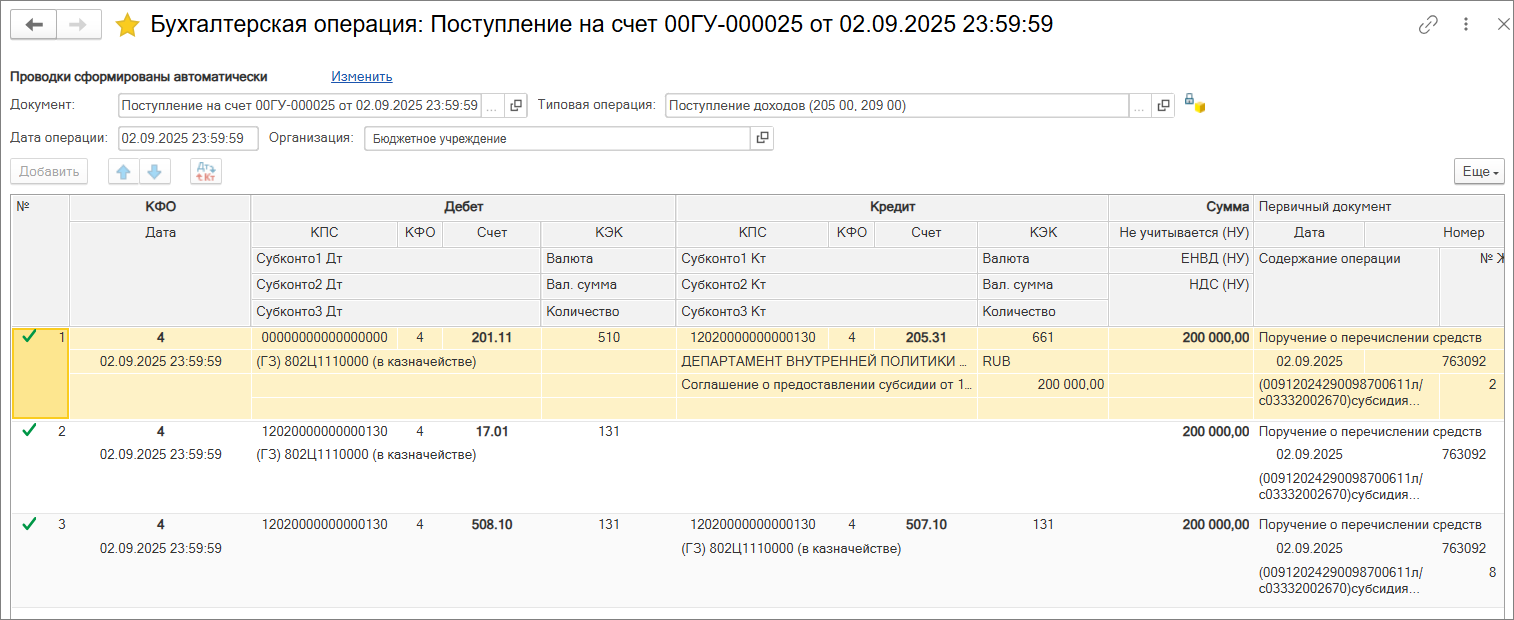Image resolution: width=1514 pixels, height=620 pixels.
Task: Toggle the green checkmark of row 2
Action: tap(29, 430)
